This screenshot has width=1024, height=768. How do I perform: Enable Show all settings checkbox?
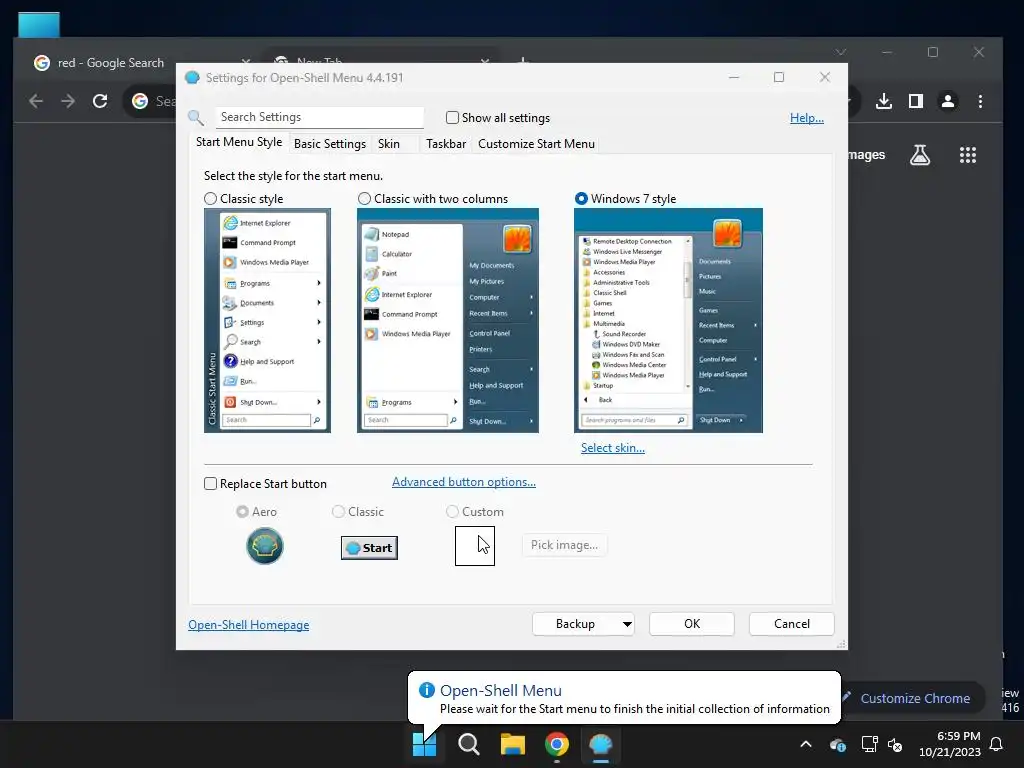coord(452,118)
